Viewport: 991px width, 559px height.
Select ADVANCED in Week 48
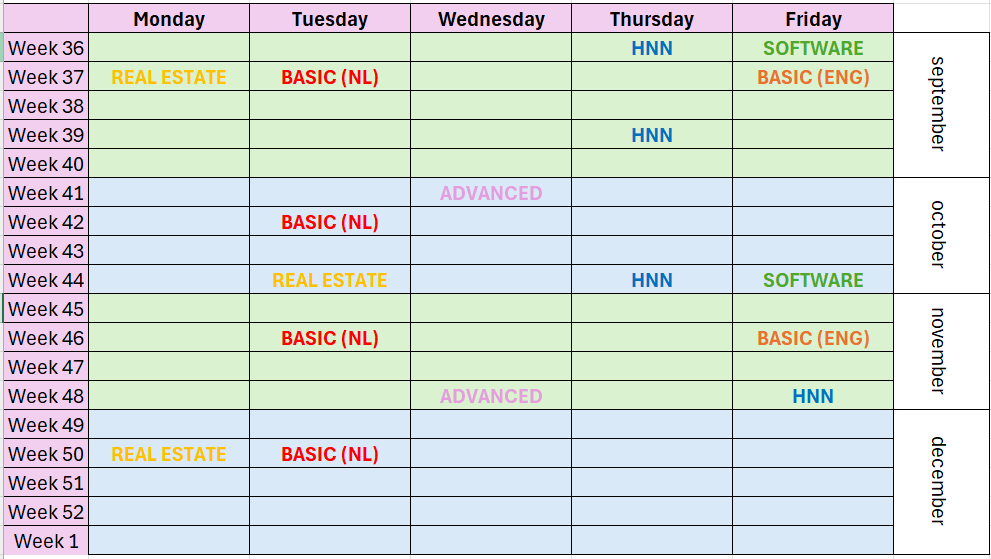tap(491, 396)
